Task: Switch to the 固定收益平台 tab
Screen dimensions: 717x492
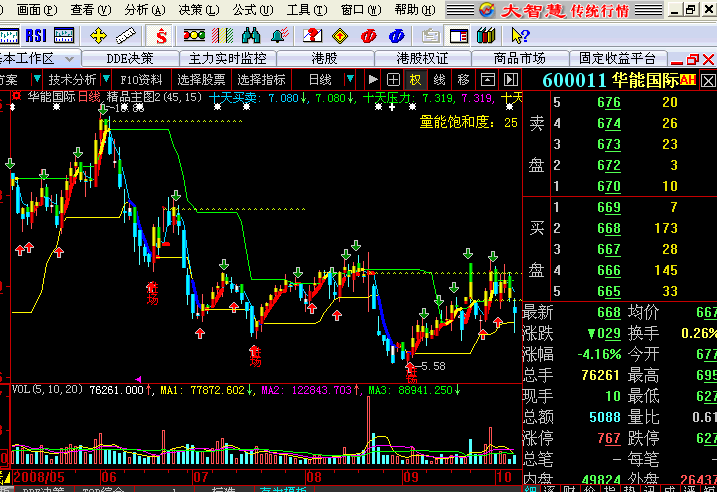Action: (x=617, y=59)
